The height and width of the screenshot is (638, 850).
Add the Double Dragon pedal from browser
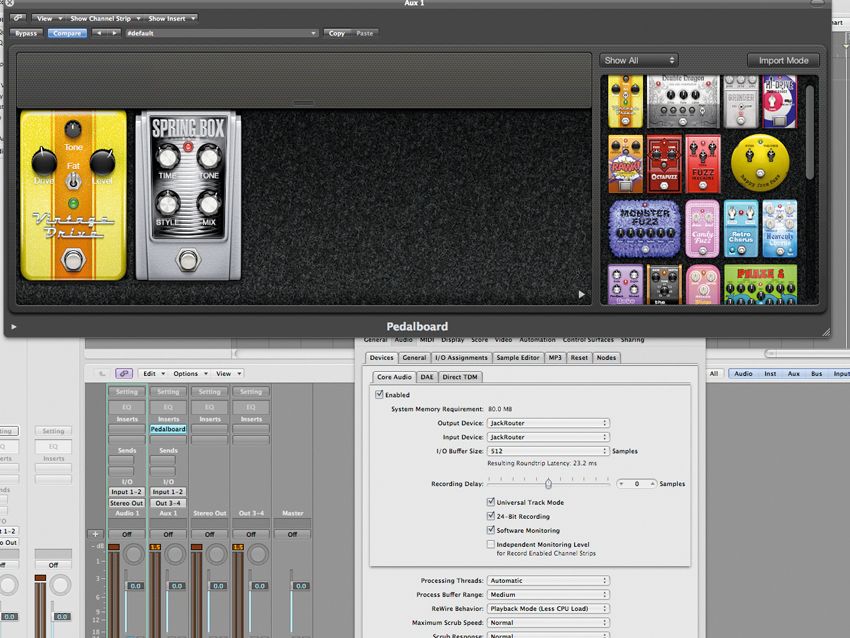[683, 101]
